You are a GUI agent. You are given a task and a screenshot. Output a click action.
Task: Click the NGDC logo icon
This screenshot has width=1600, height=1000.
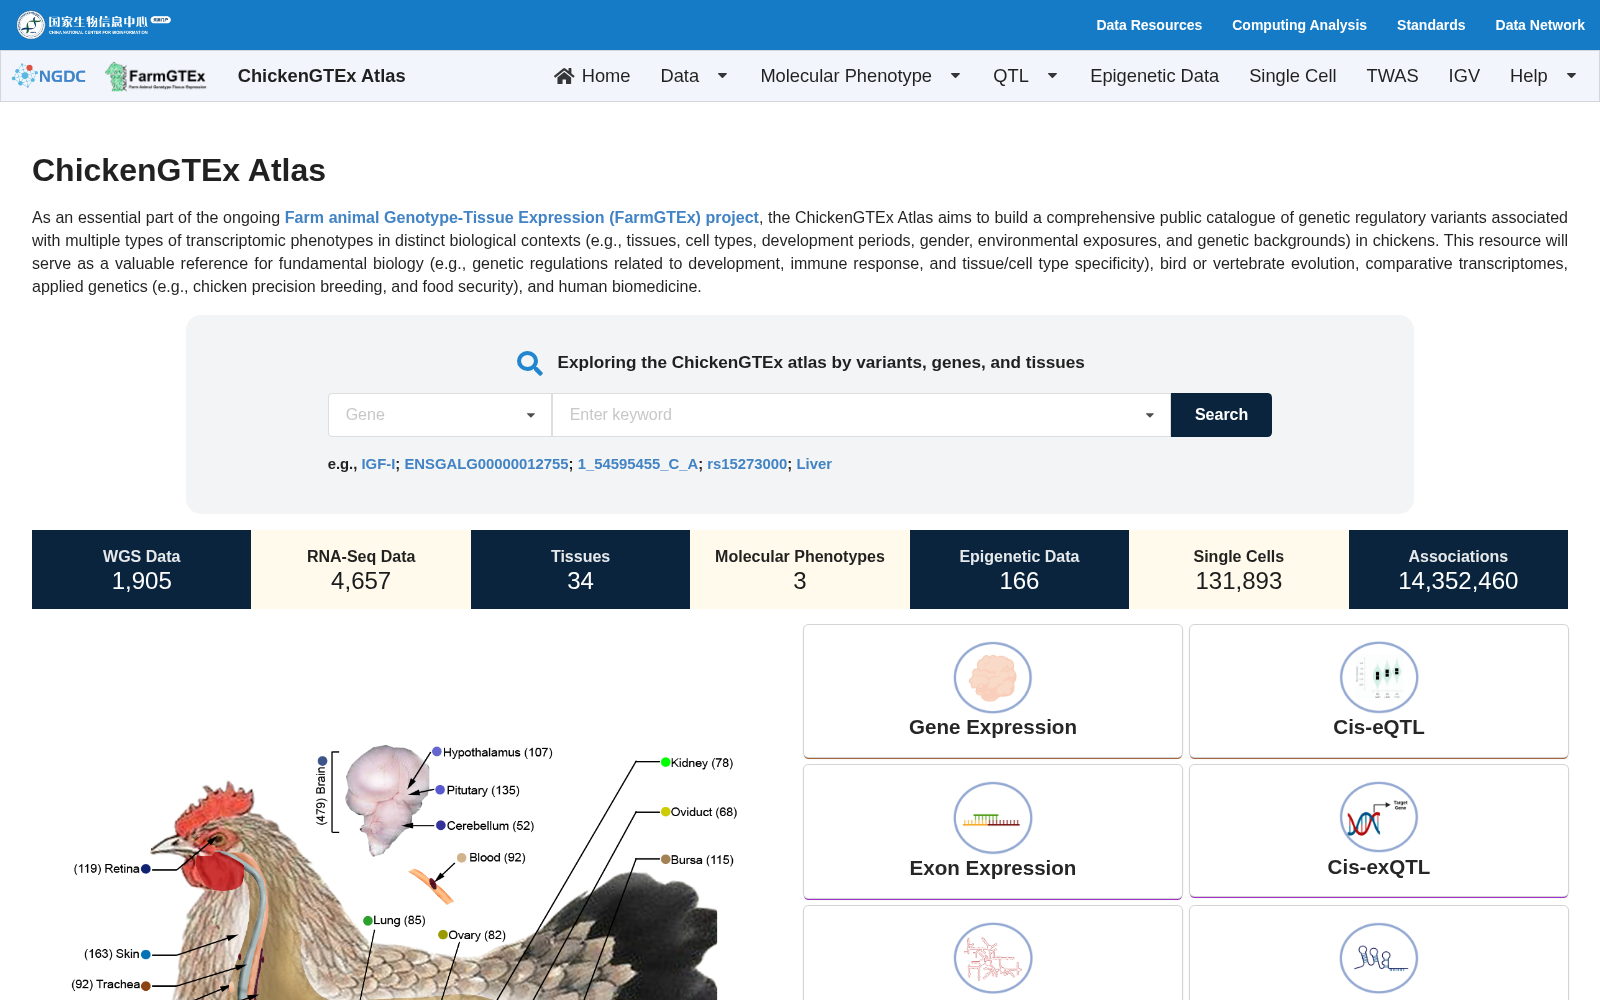pyautogui.click(x=48, y=76)
